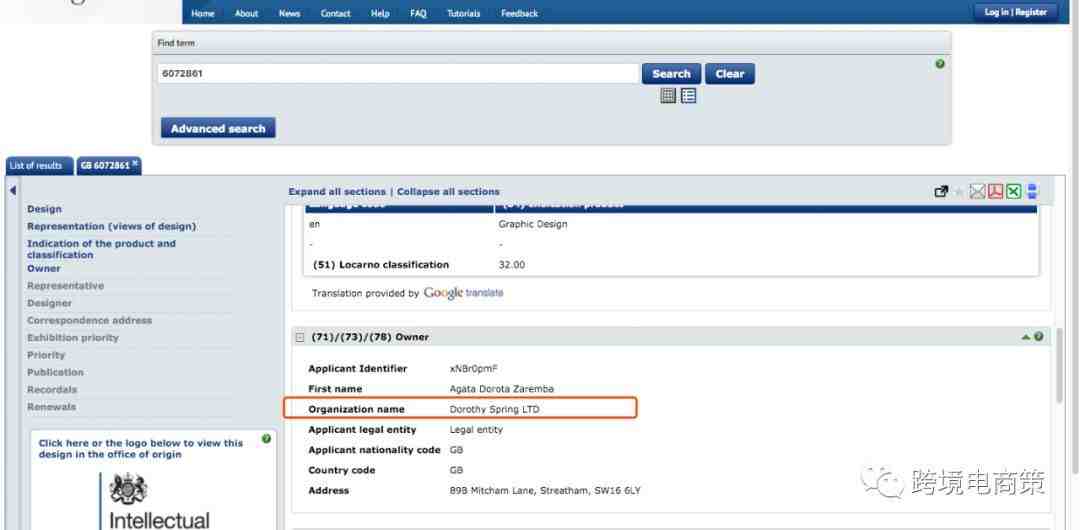
Task: Click the Clear button
Action: pyautogui.click(x=729, y=74)
